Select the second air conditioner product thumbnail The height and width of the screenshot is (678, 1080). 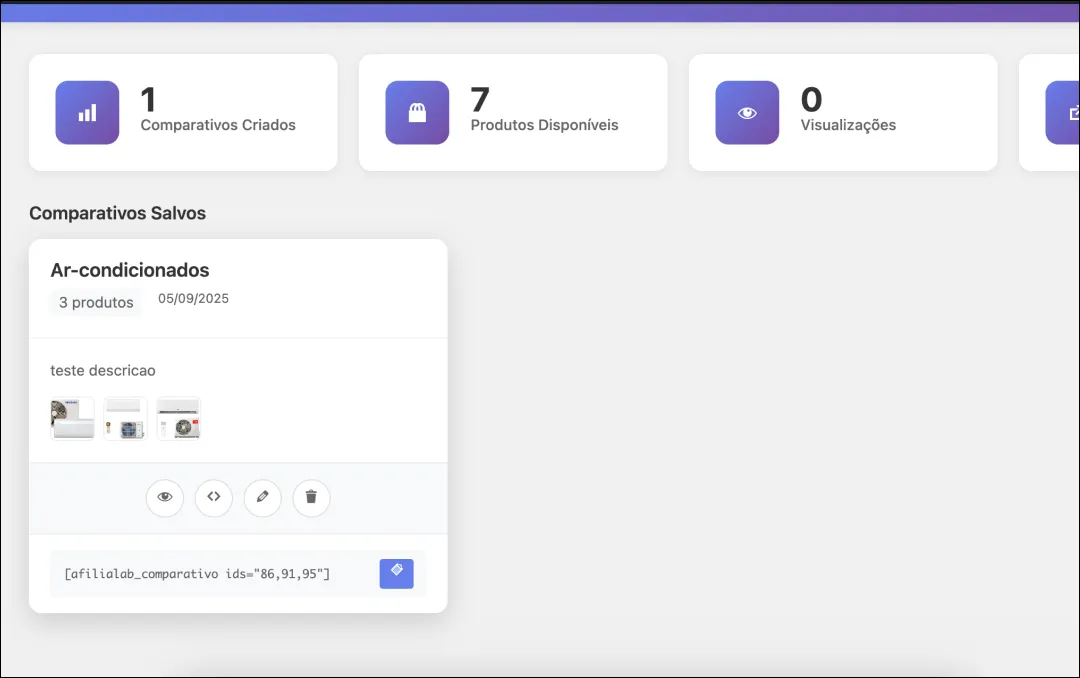click(x=126, y=419)
